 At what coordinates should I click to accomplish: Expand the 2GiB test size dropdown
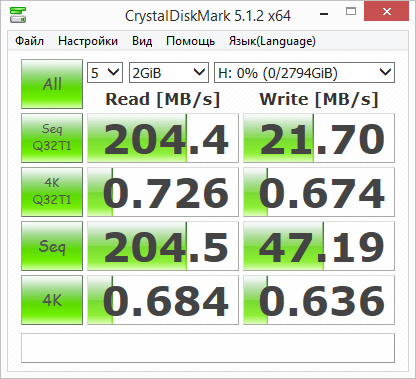[x=169, y=72]
